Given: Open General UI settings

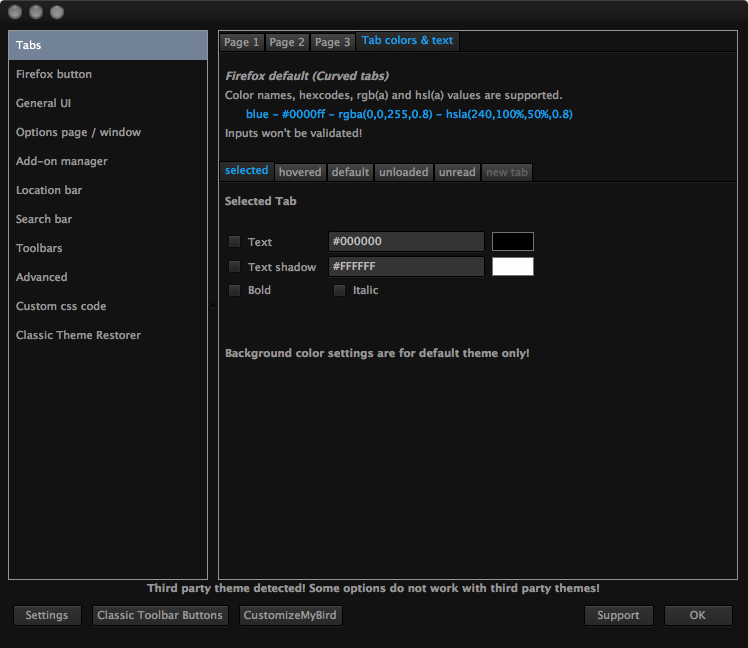Looking at the screenshot, I should pos(108,104).
